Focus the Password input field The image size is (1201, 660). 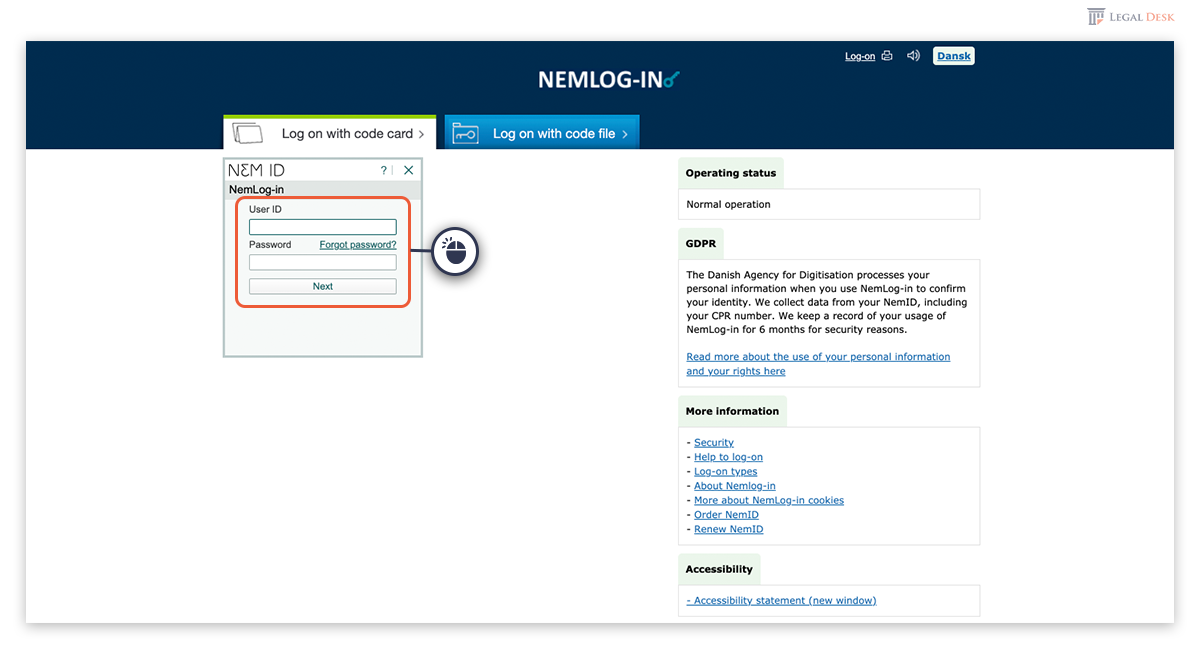[x=323, y=263]
